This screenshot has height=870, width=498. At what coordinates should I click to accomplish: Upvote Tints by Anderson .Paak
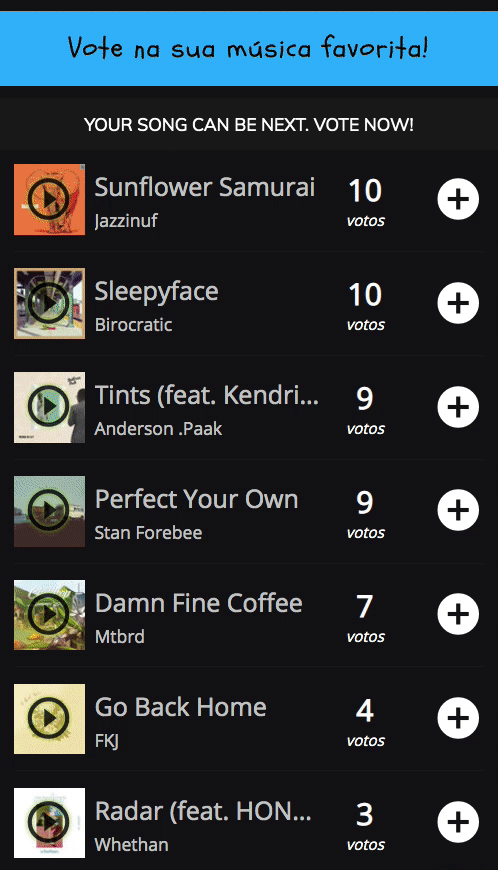(x=458, y=407)
